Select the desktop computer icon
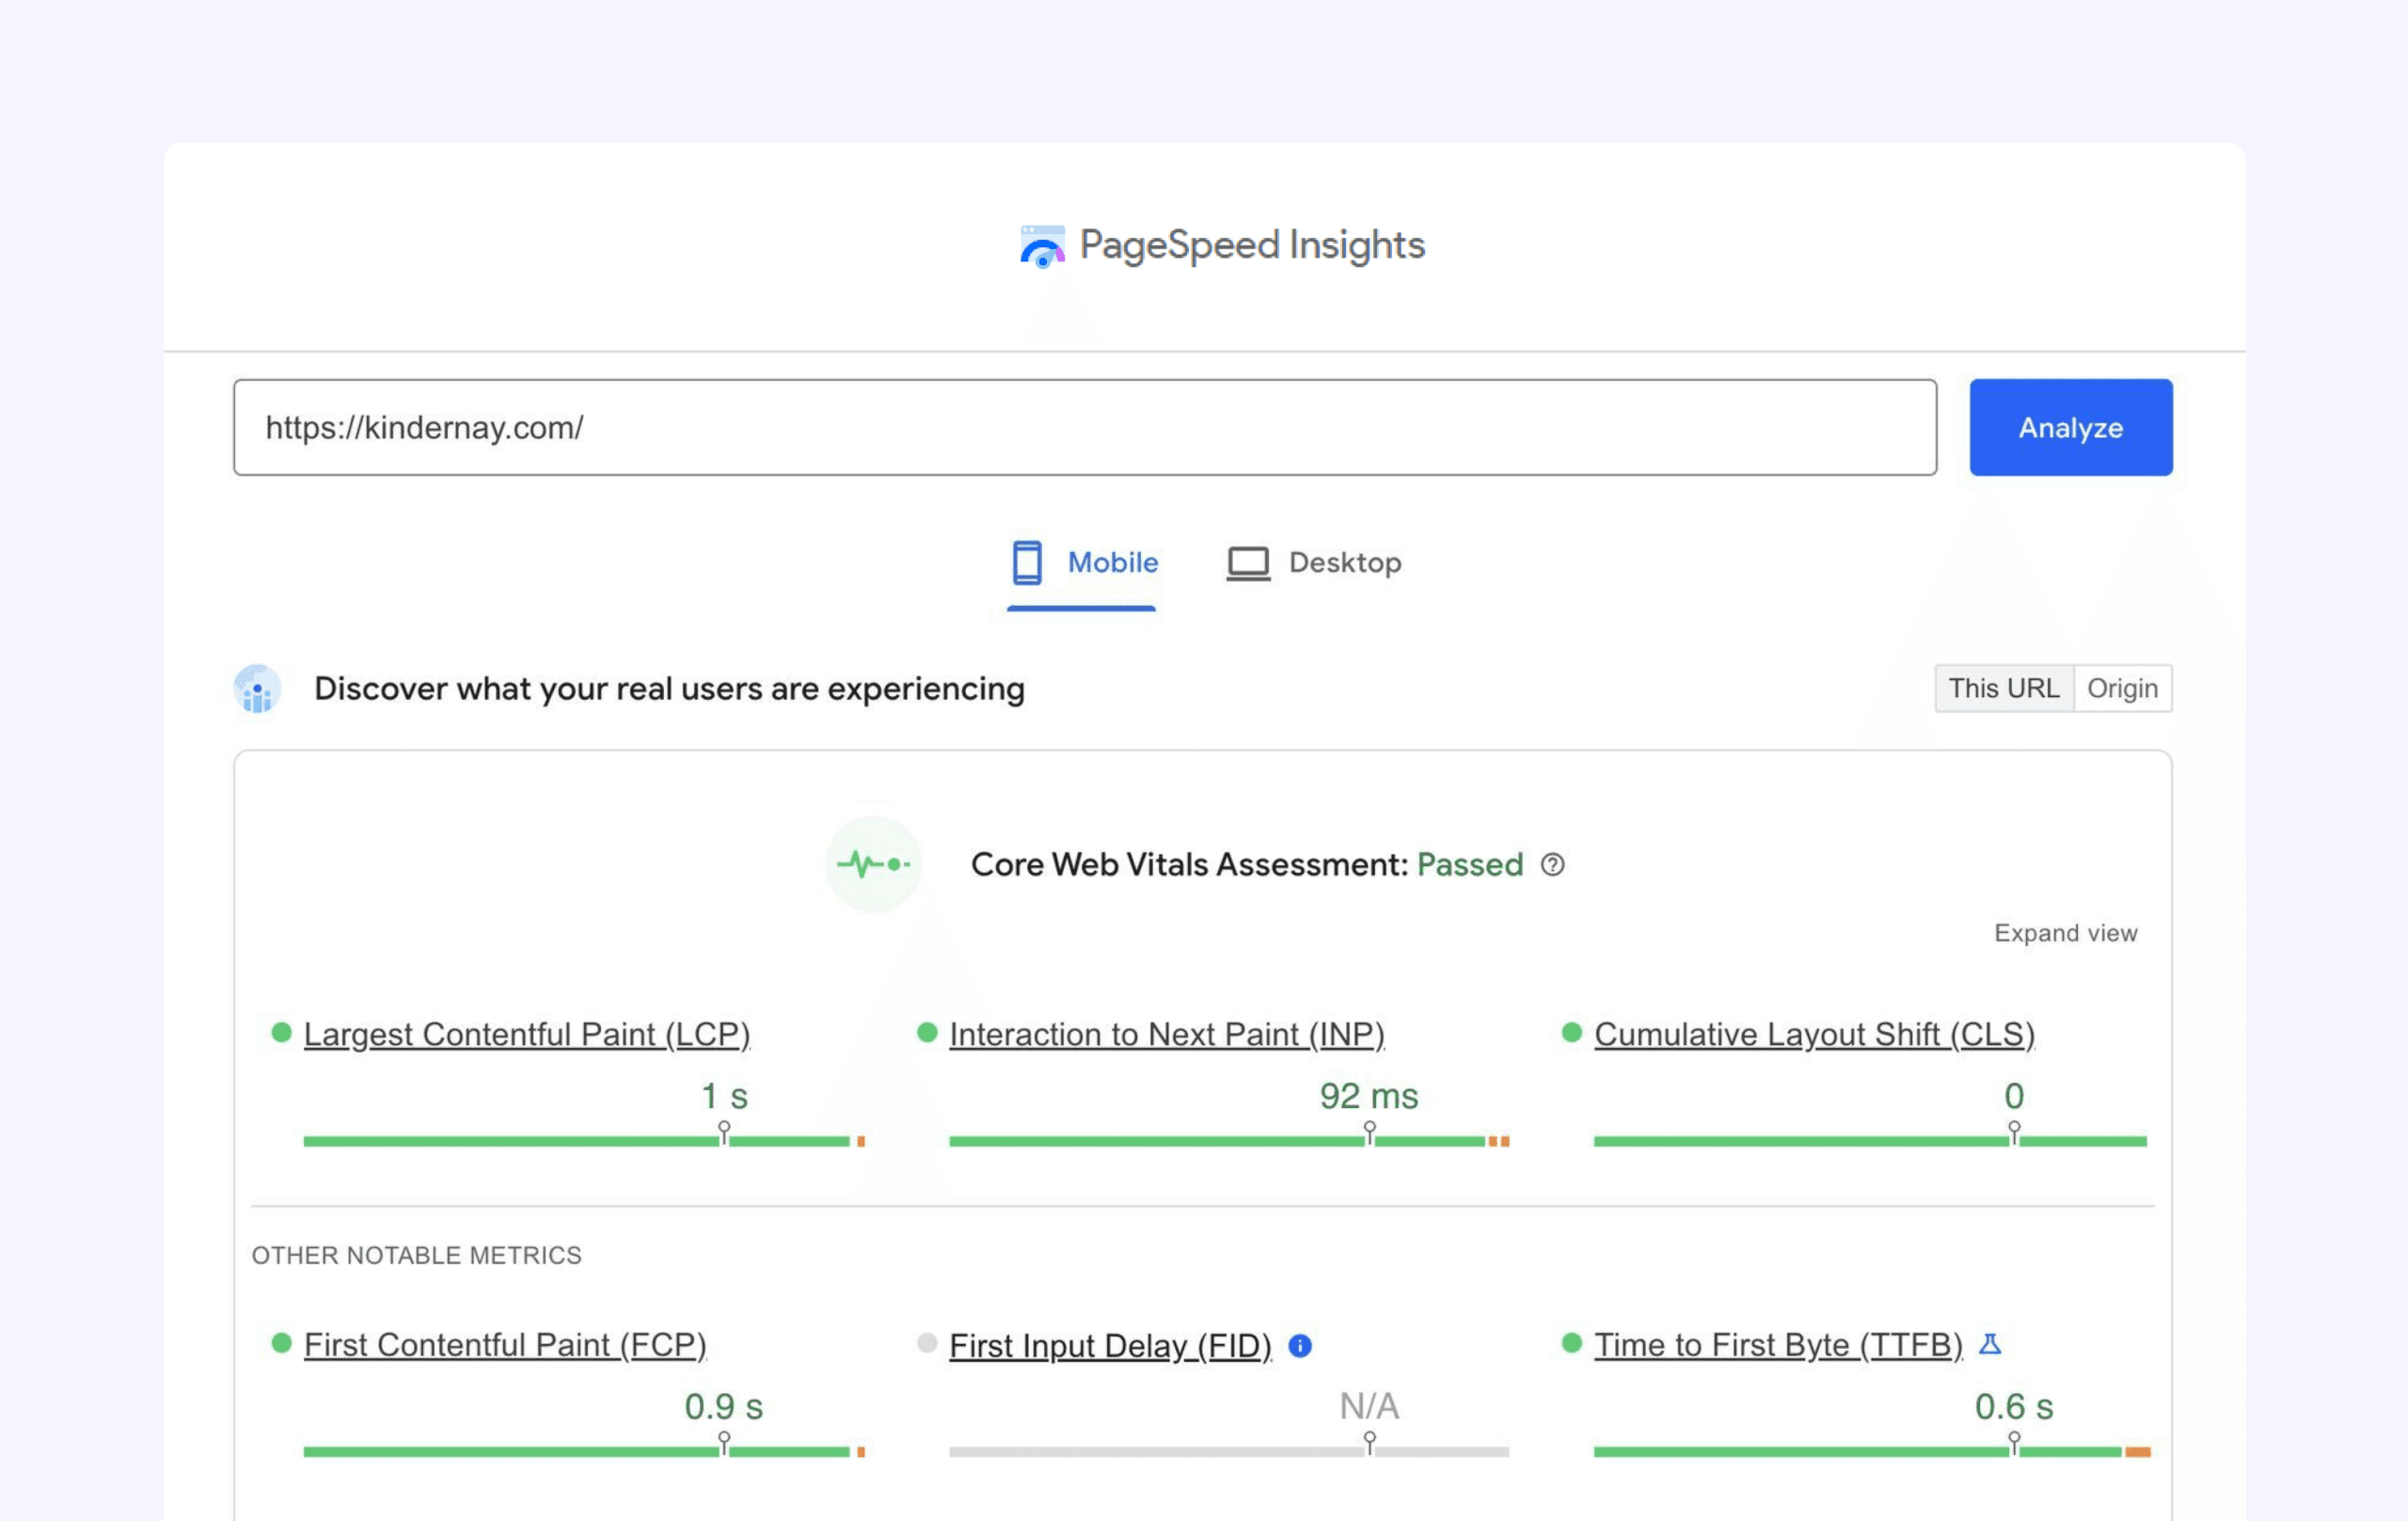 [1247, 562]
